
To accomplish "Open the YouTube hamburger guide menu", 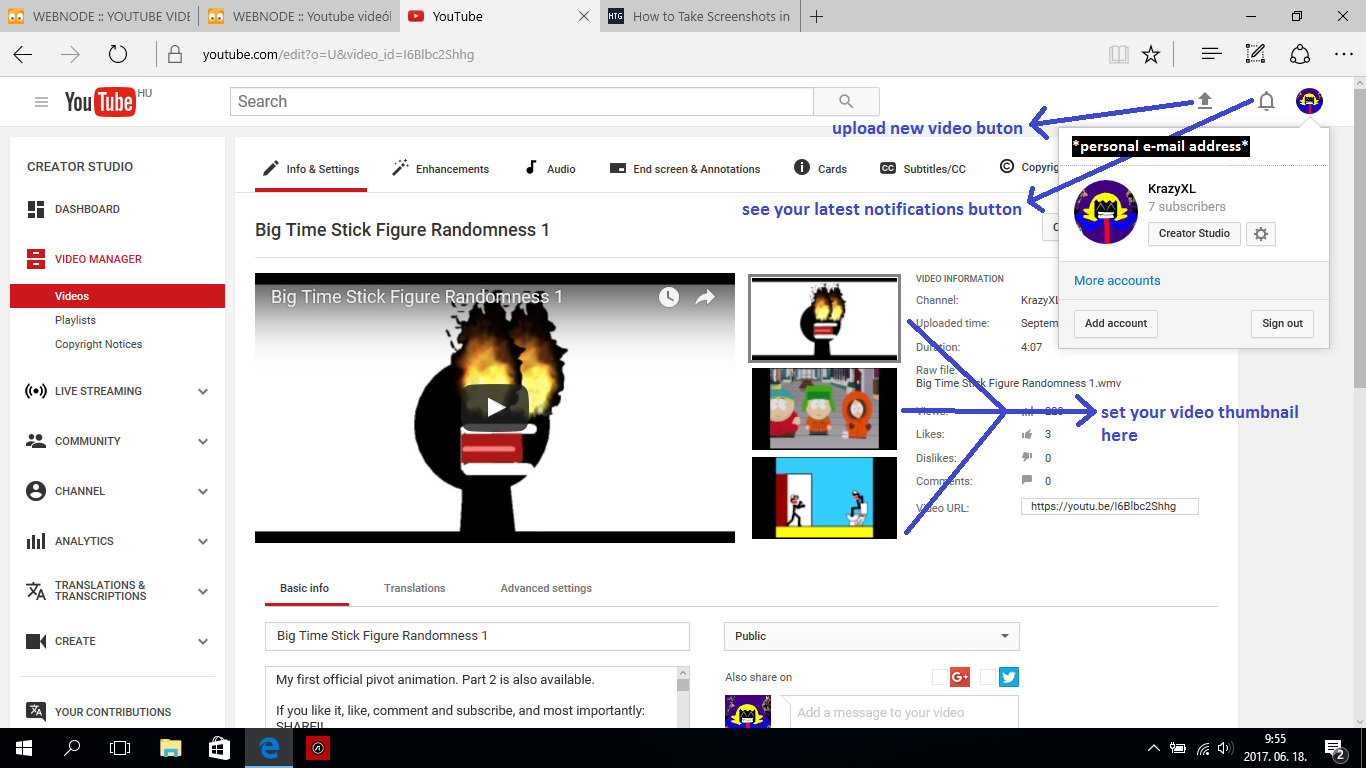I will click(x=41, y=102).
